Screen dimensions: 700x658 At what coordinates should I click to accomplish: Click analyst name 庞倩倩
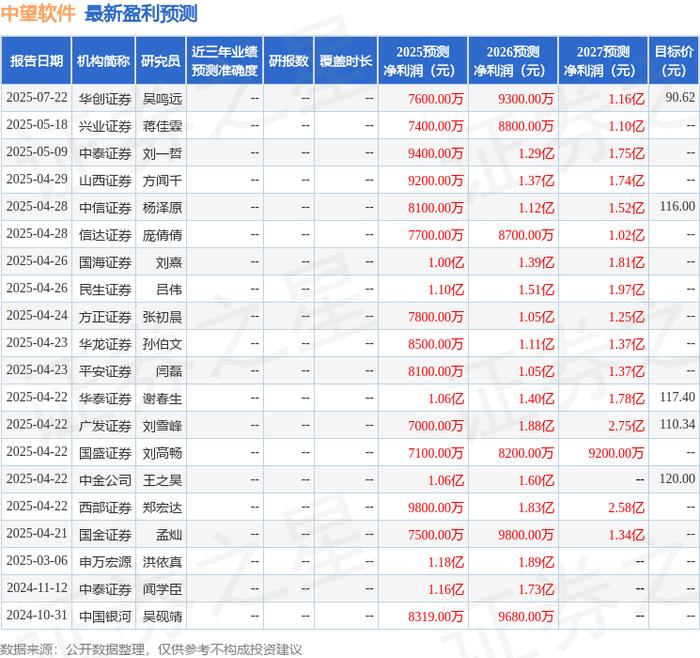click(162, 235)
